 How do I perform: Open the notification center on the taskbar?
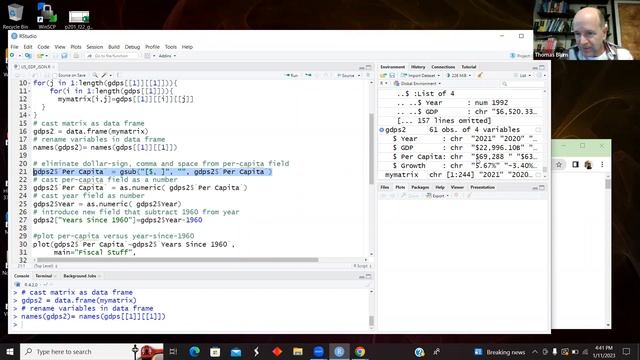pyautogui.click(x=626, y=351)
